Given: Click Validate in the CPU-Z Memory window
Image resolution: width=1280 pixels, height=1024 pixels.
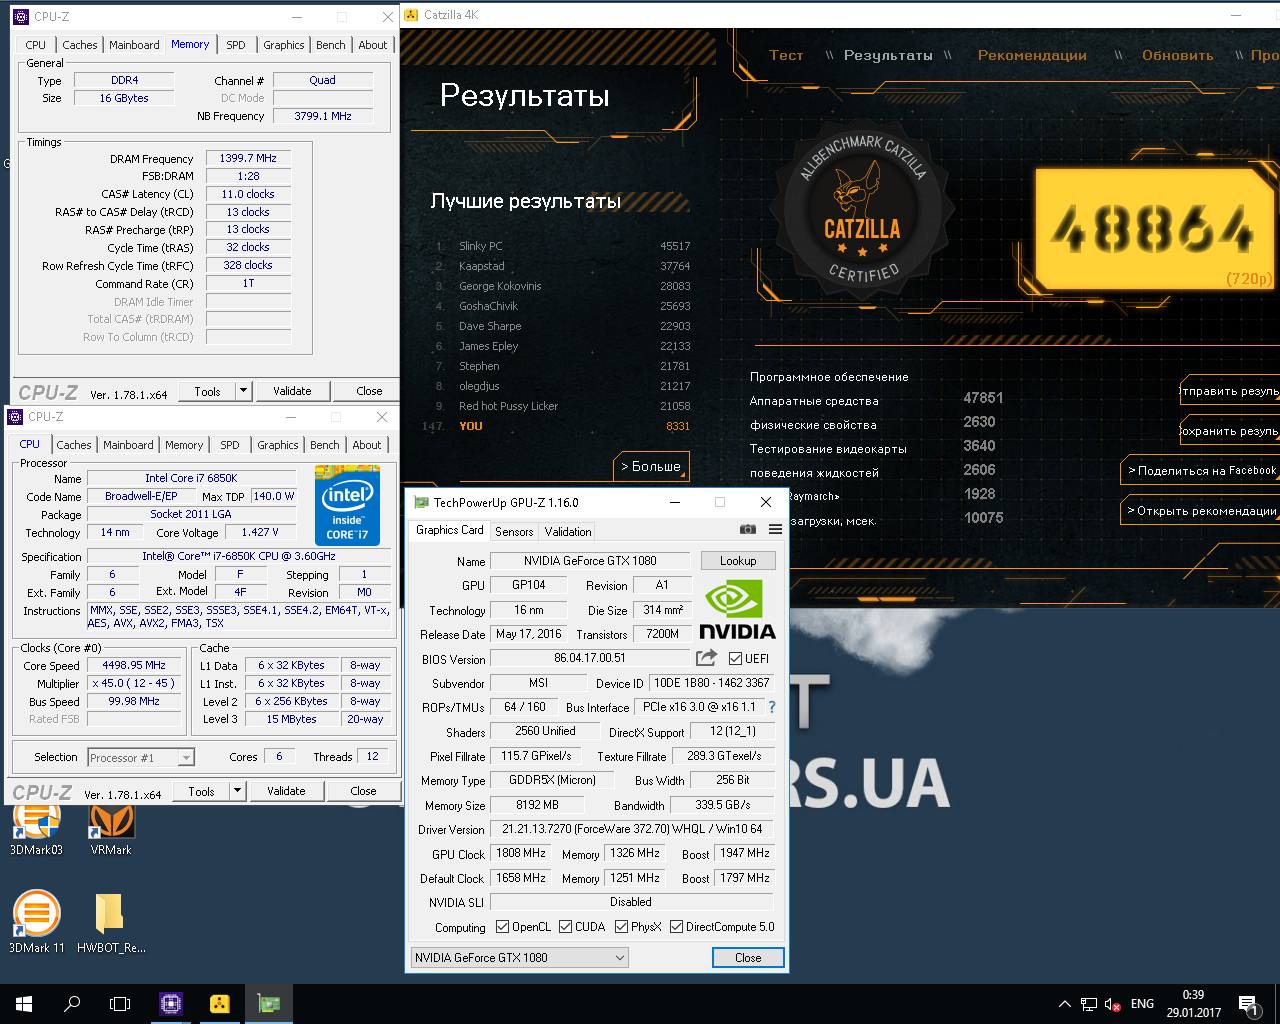Looking at the screenshot, I should pyautogui.click(x=292, y=391).
